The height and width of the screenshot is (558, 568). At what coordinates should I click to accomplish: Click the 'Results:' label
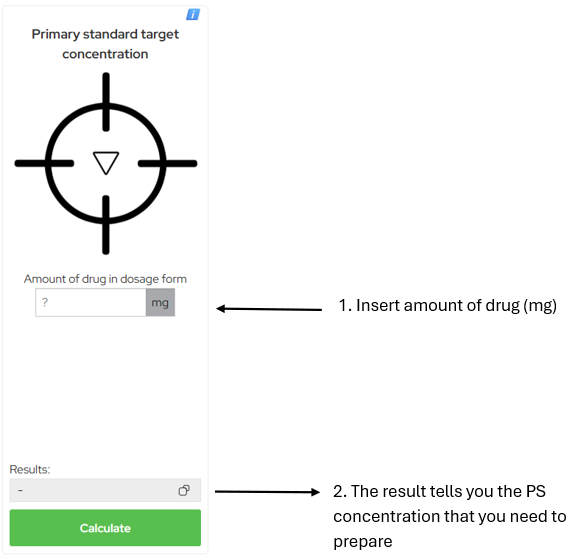(x=30, y=469)
